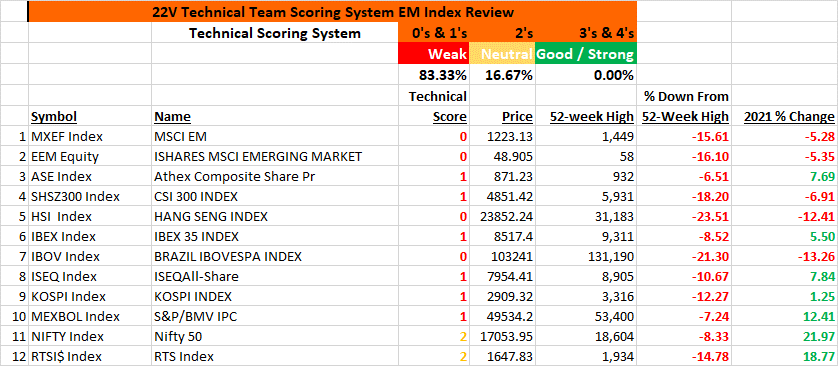The height and width of the screenshot is (366, 838).
Task: Select the 'HSI Index' symbol cell
Action: click(90, 216)
